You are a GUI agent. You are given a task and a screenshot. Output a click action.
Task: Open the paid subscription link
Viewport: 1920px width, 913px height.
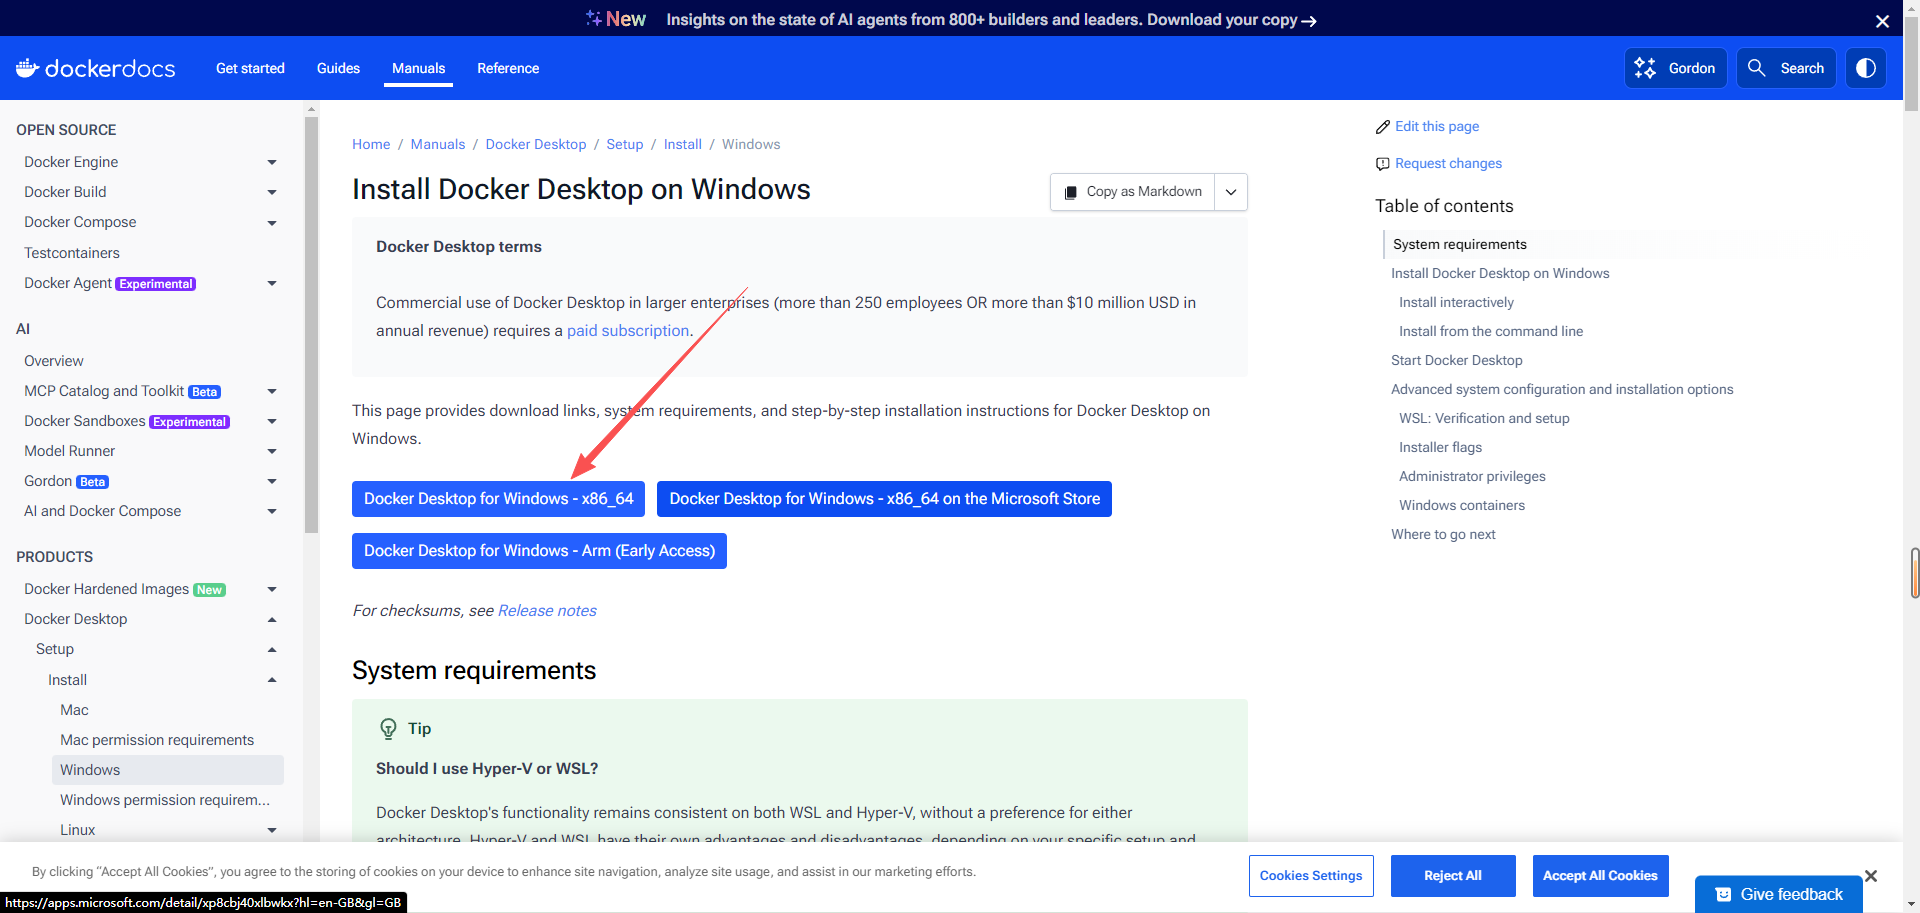pyautogui.click(x=628, y=331)
